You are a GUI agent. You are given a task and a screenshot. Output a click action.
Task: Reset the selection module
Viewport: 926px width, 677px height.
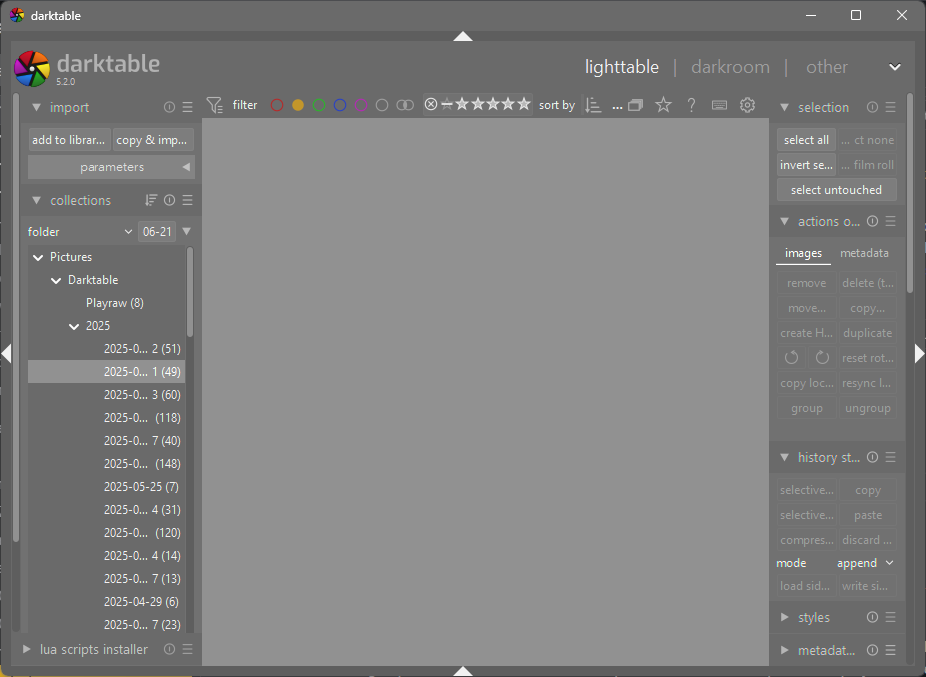pos(872,107)
